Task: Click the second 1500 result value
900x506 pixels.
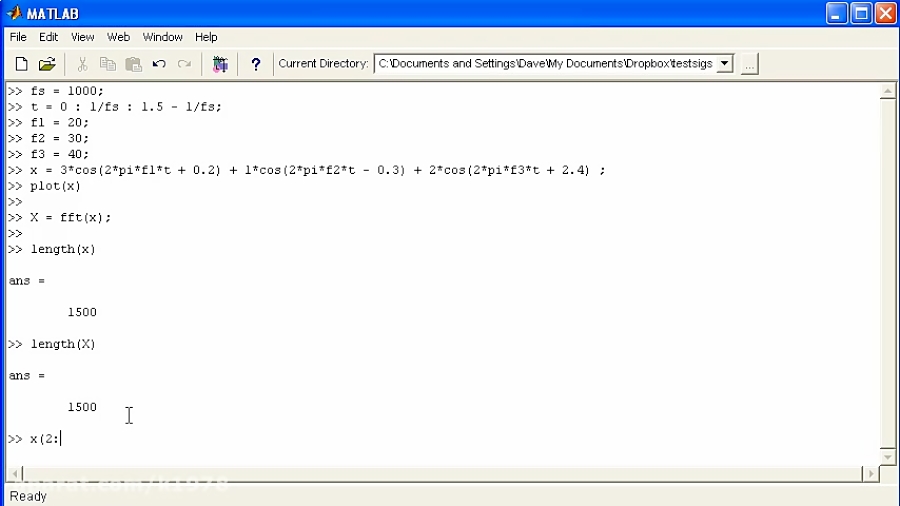Action: point(82,407)
